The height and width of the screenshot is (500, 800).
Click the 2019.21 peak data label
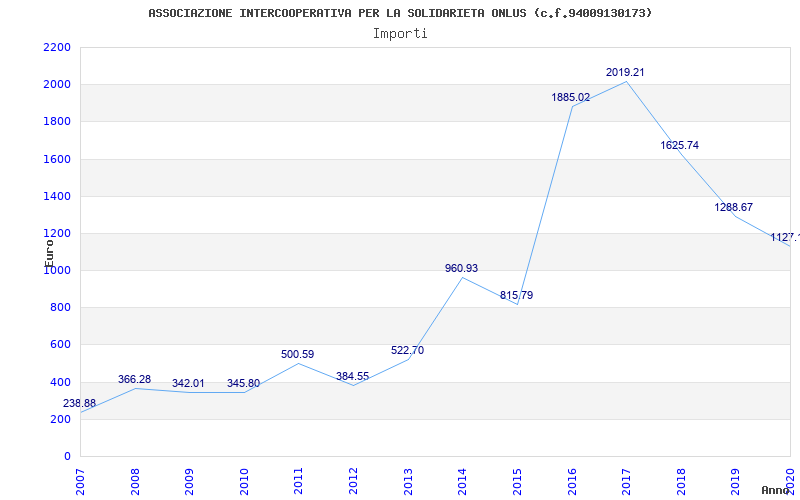(x=625, y=72)
